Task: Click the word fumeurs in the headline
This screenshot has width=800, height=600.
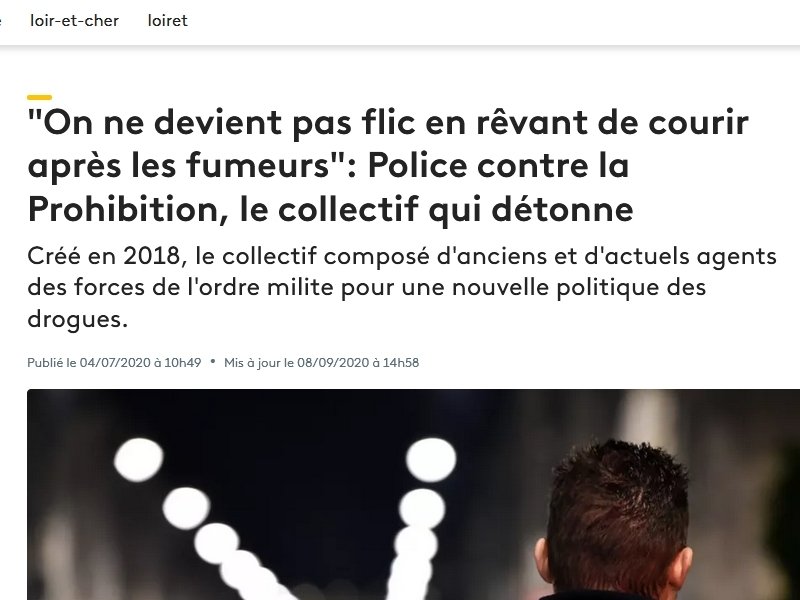Action: 258,166
